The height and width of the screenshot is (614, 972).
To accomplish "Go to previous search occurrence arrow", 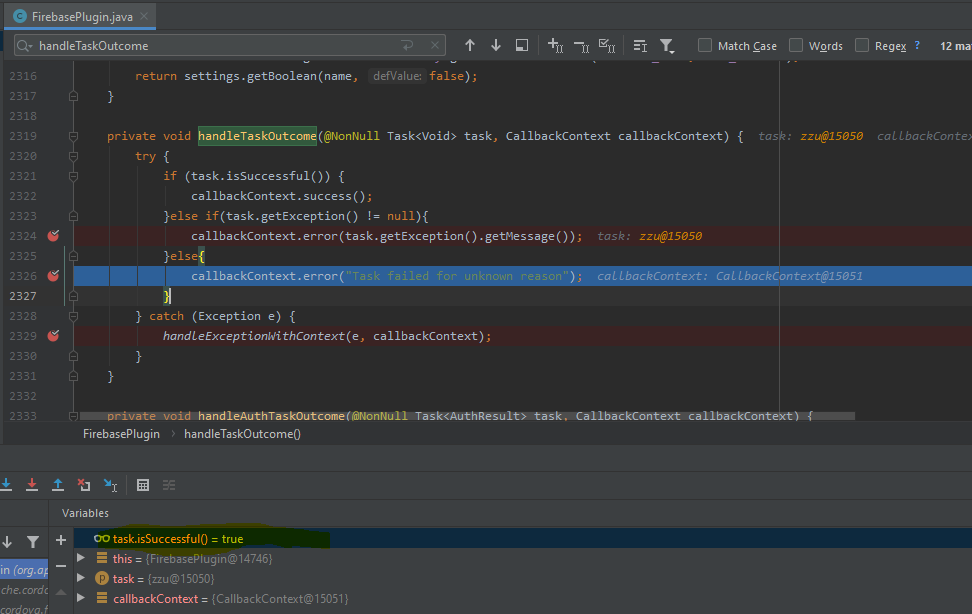I will click(470, 45).
